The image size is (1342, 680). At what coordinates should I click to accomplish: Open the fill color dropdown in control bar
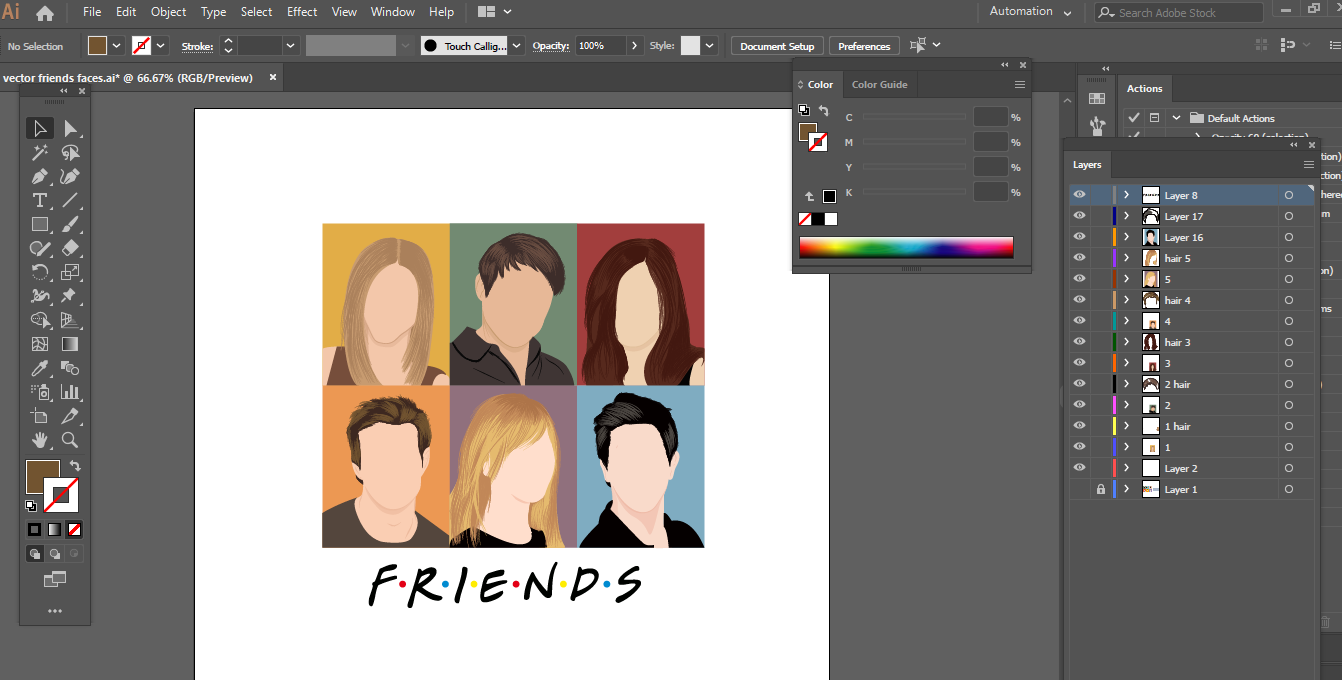pos(117,46)
